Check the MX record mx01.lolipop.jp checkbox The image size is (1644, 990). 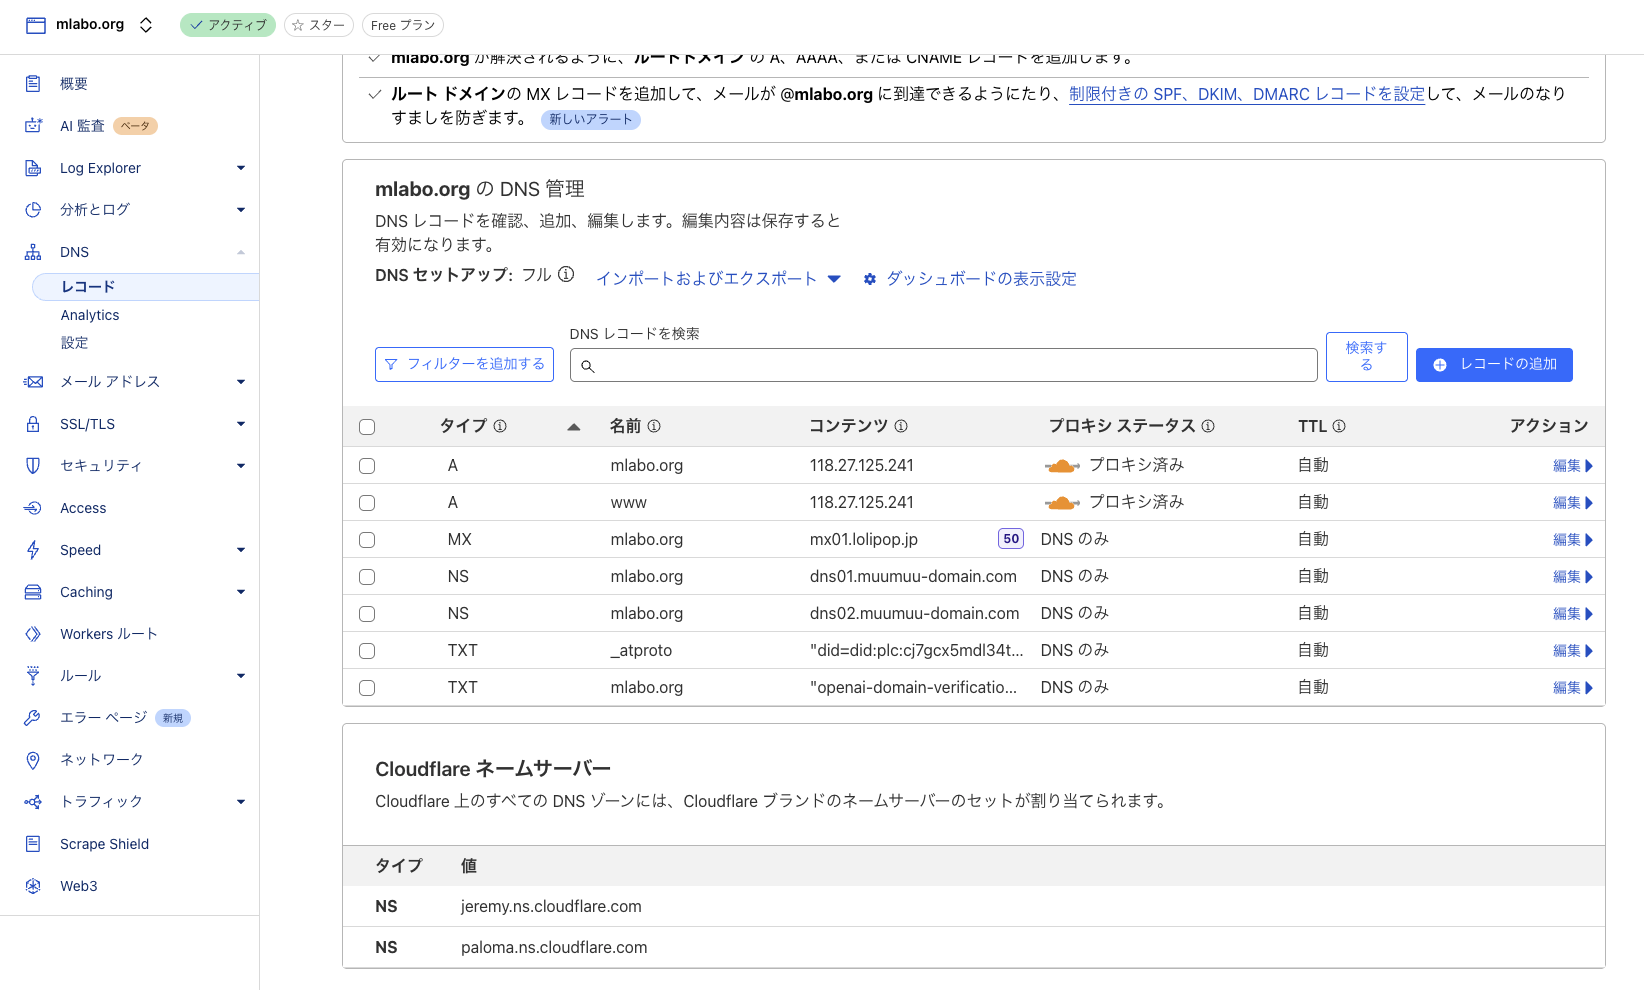point(367,539)
